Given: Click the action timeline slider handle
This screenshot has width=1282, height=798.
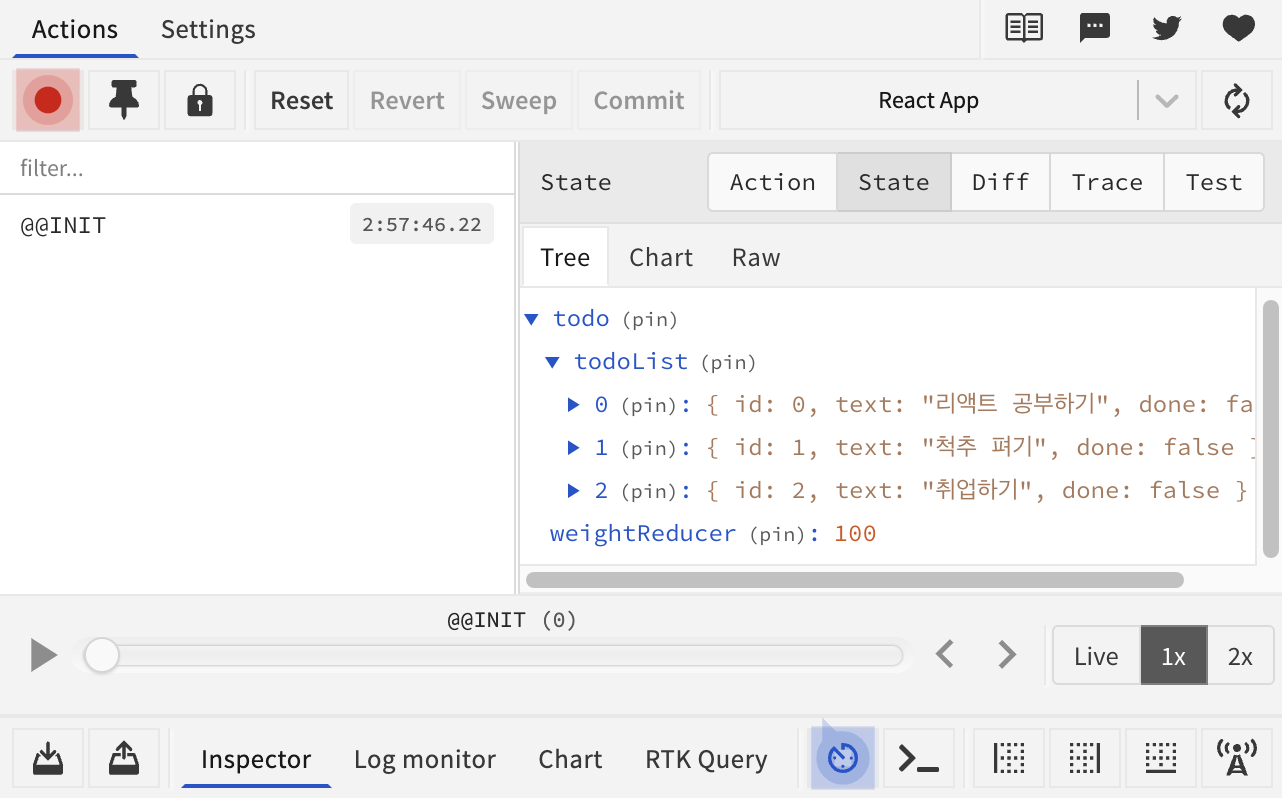Looking at the screenshot, I should [x=101, y=656].
